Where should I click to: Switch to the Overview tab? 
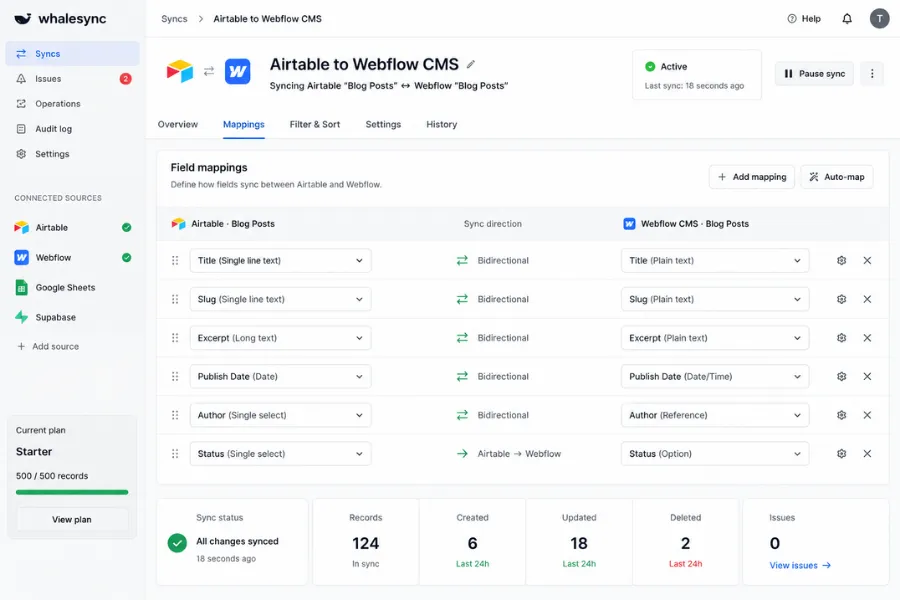(x=178, y=125)
